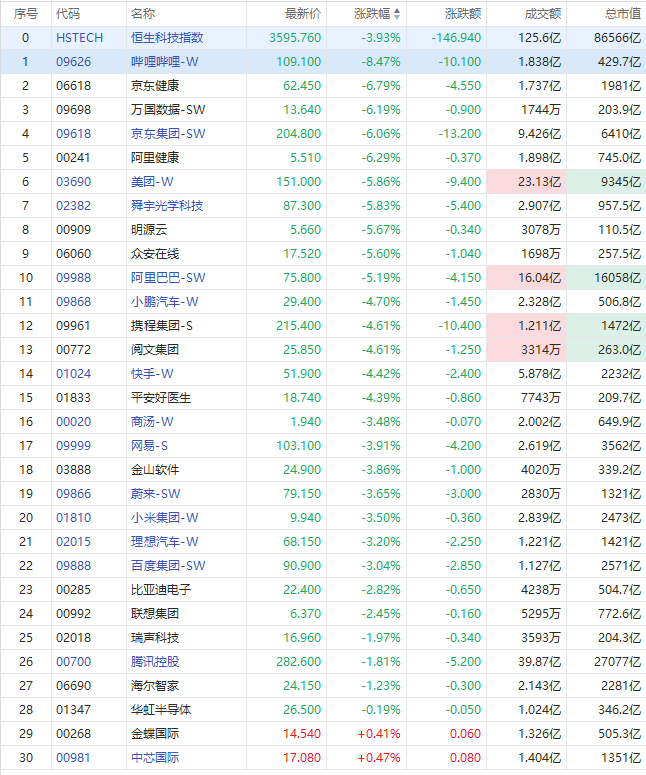This screenshot has height=775, width=646.
Task: Click highlighted 3314万 turnover cell
Action: pos(527,350)
